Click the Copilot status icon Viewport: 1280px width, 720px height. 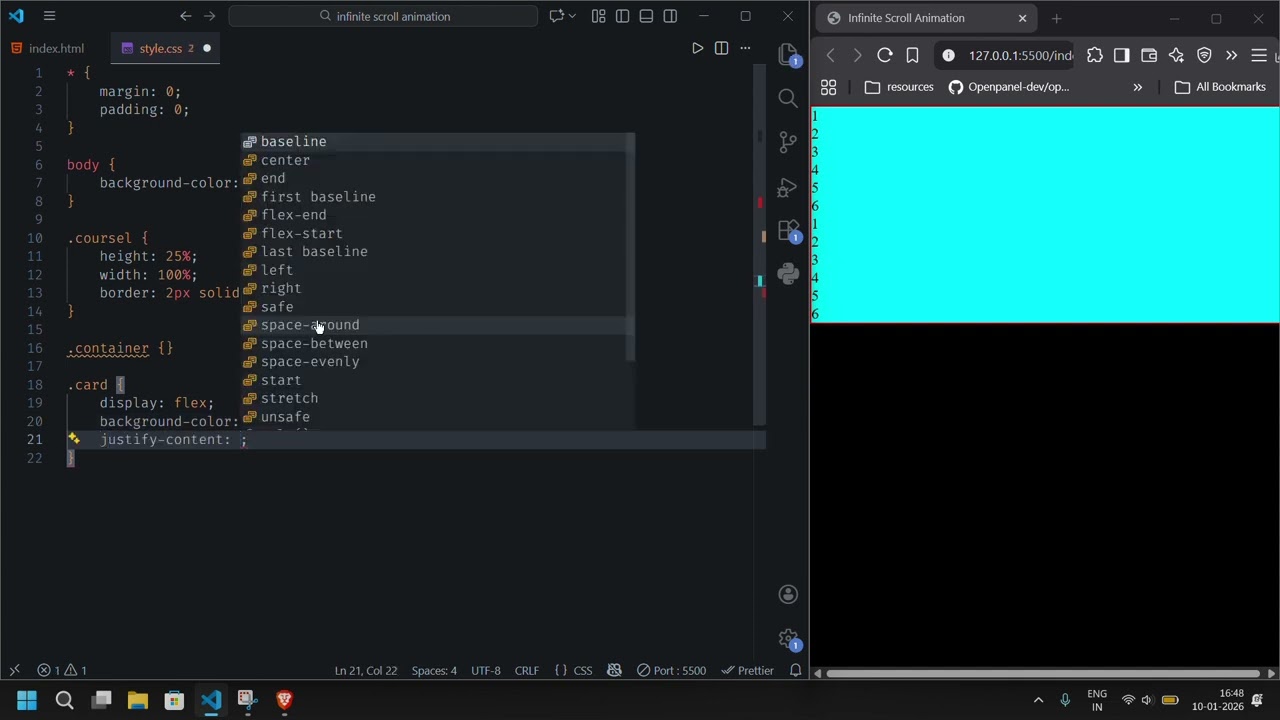coord(615,670)
